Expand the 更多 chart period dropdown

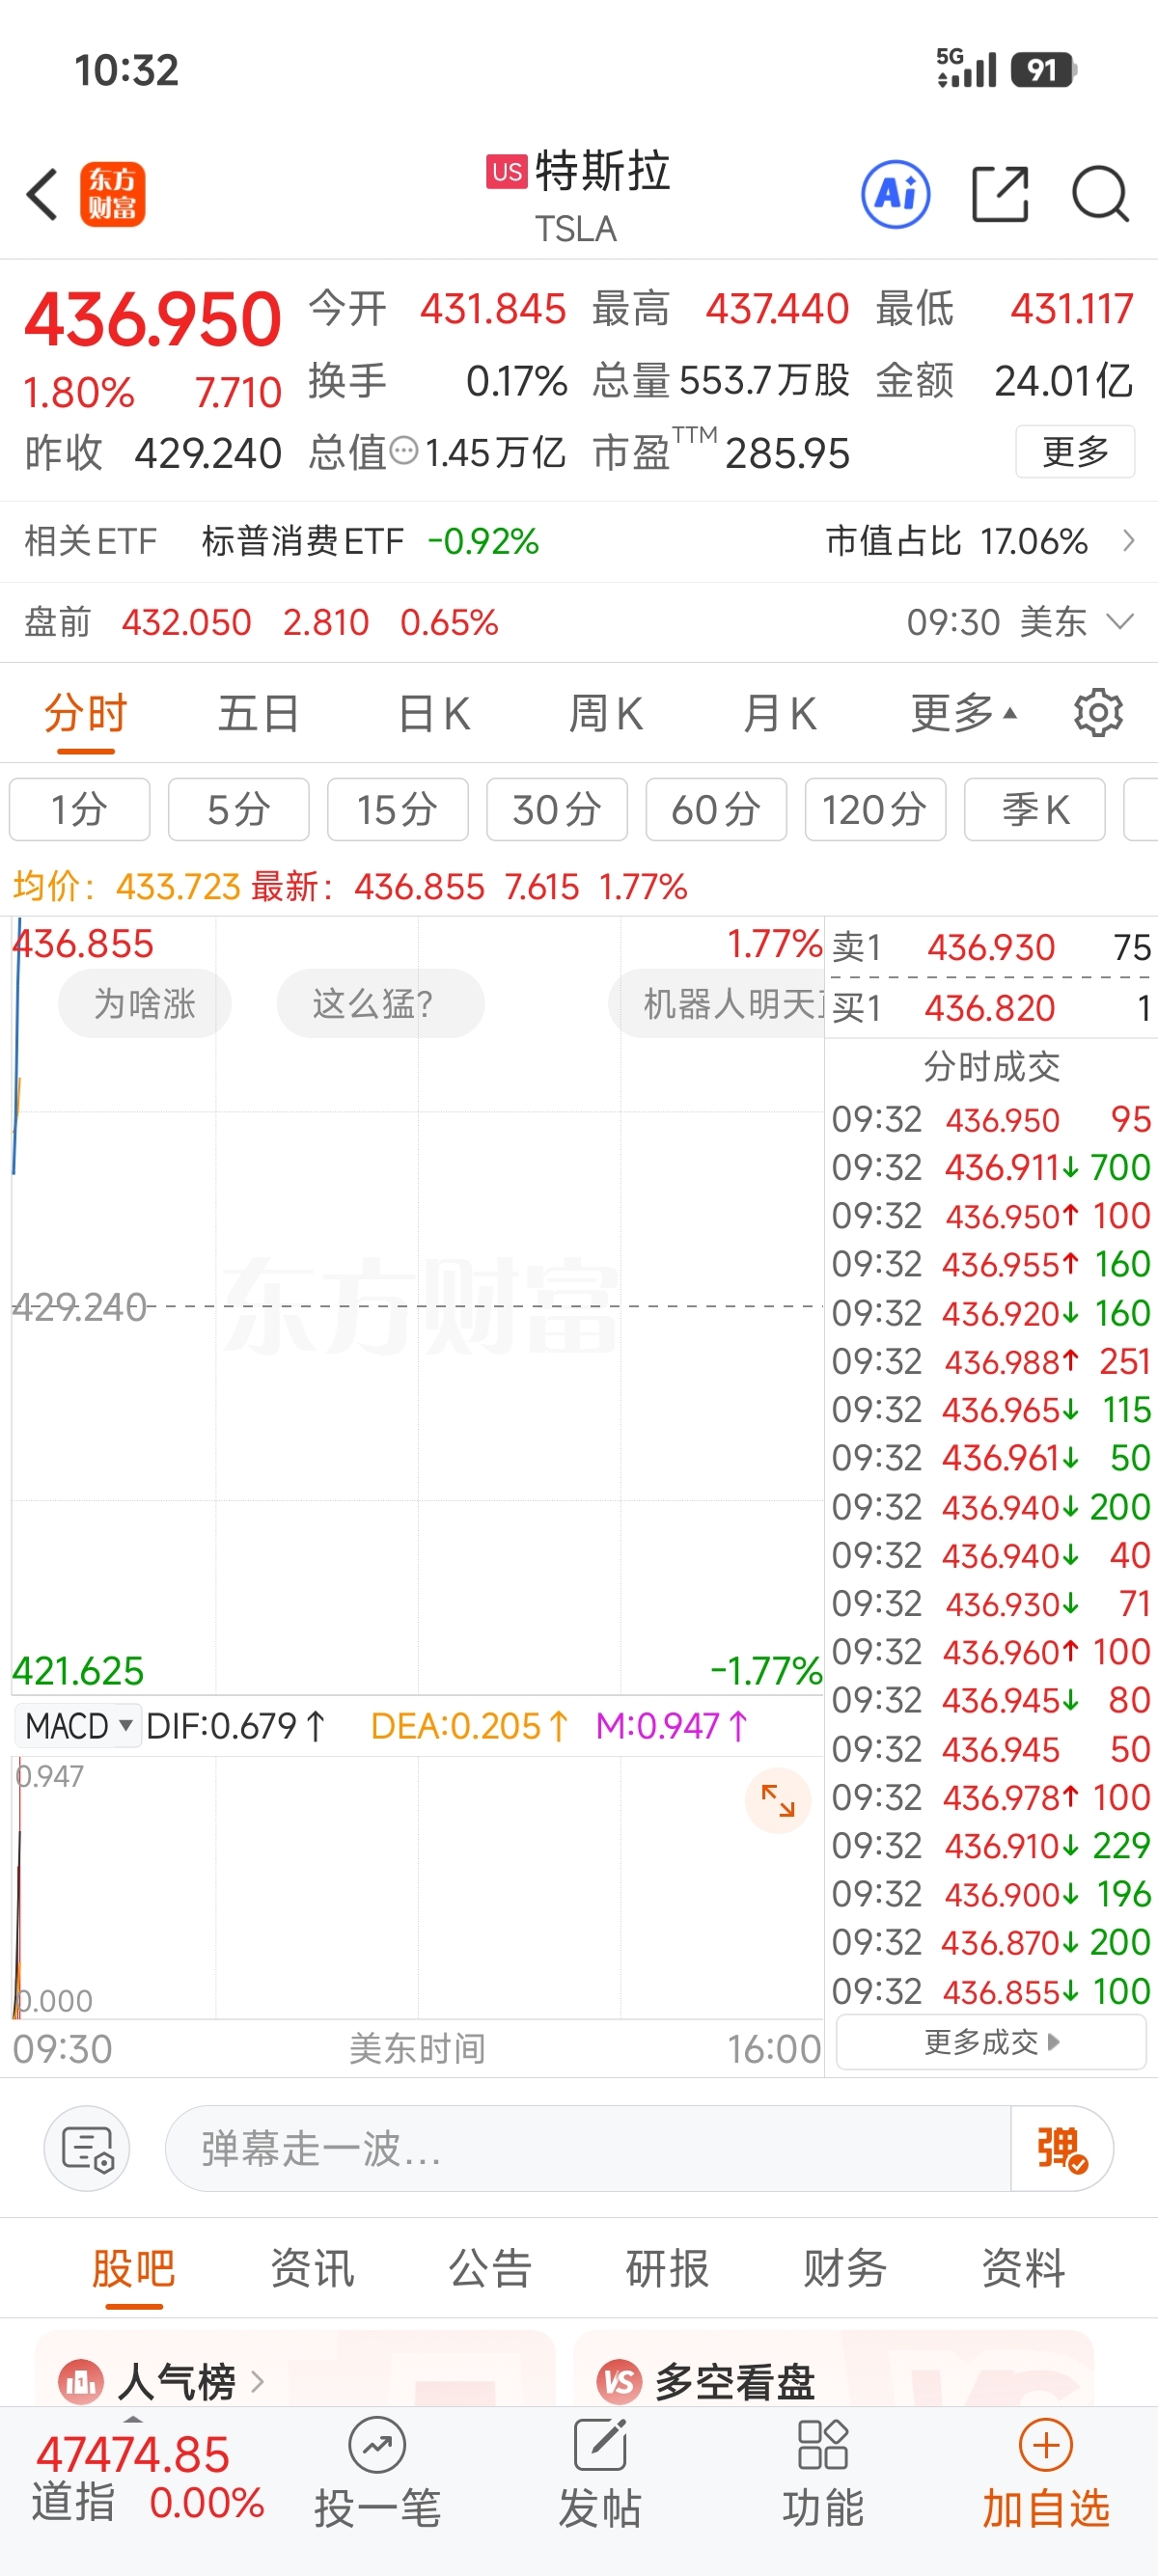point(964,713)
